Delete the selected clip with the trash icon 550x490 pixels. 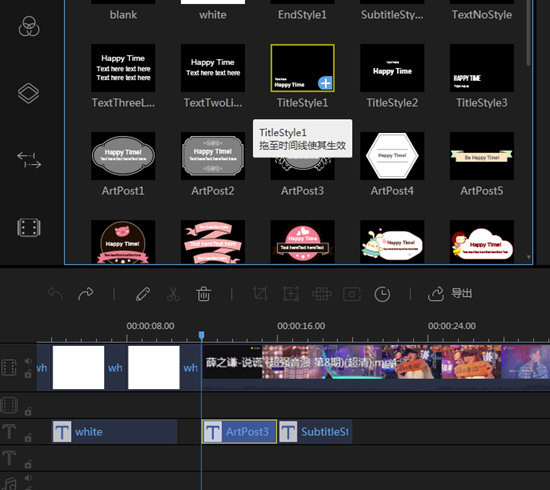coord(203,294)
